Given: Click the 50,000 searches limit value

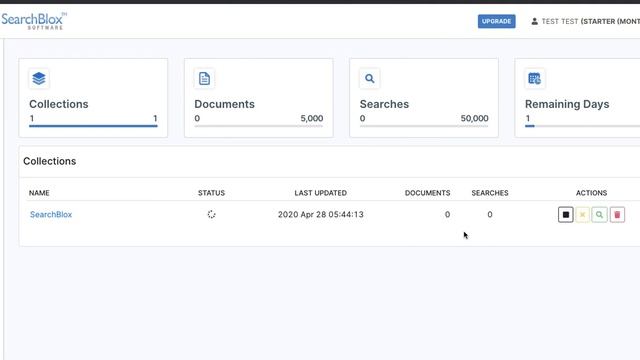Looking at the screenshot, I should point(474,118).
